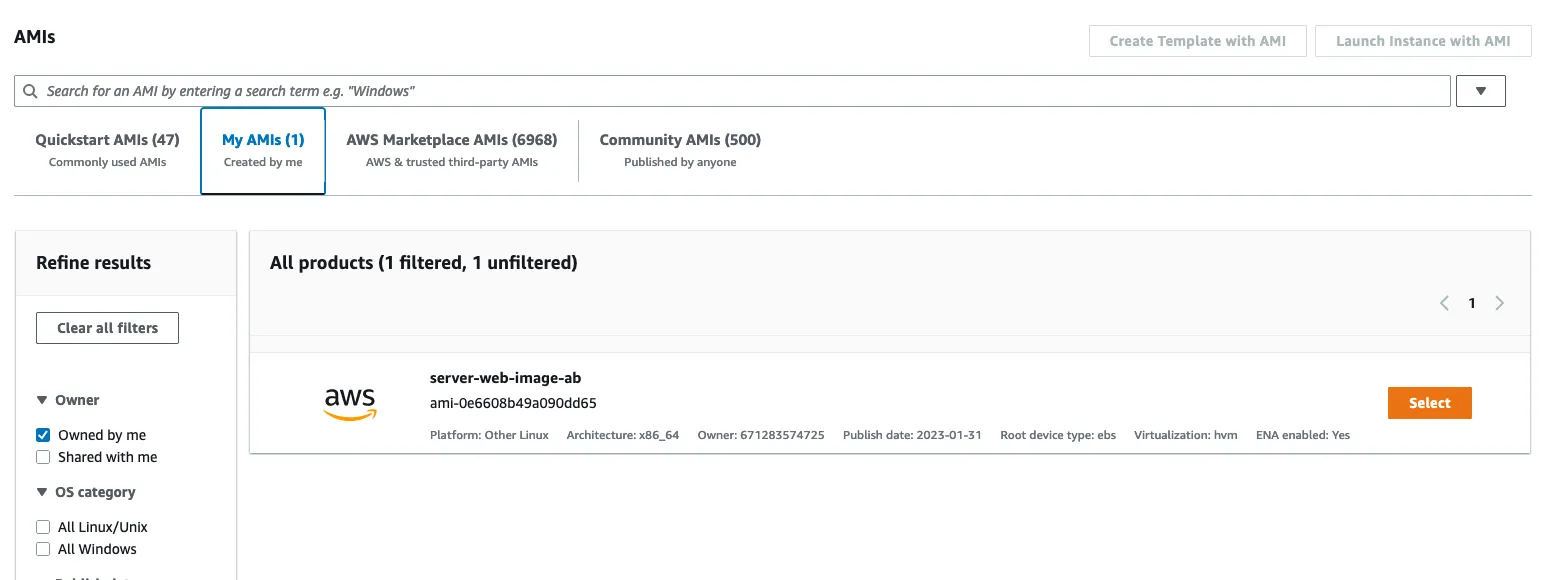Switch to the Quickstart AMIs tab
Viewport: 1546px width, 580px height.
[107, 150]
